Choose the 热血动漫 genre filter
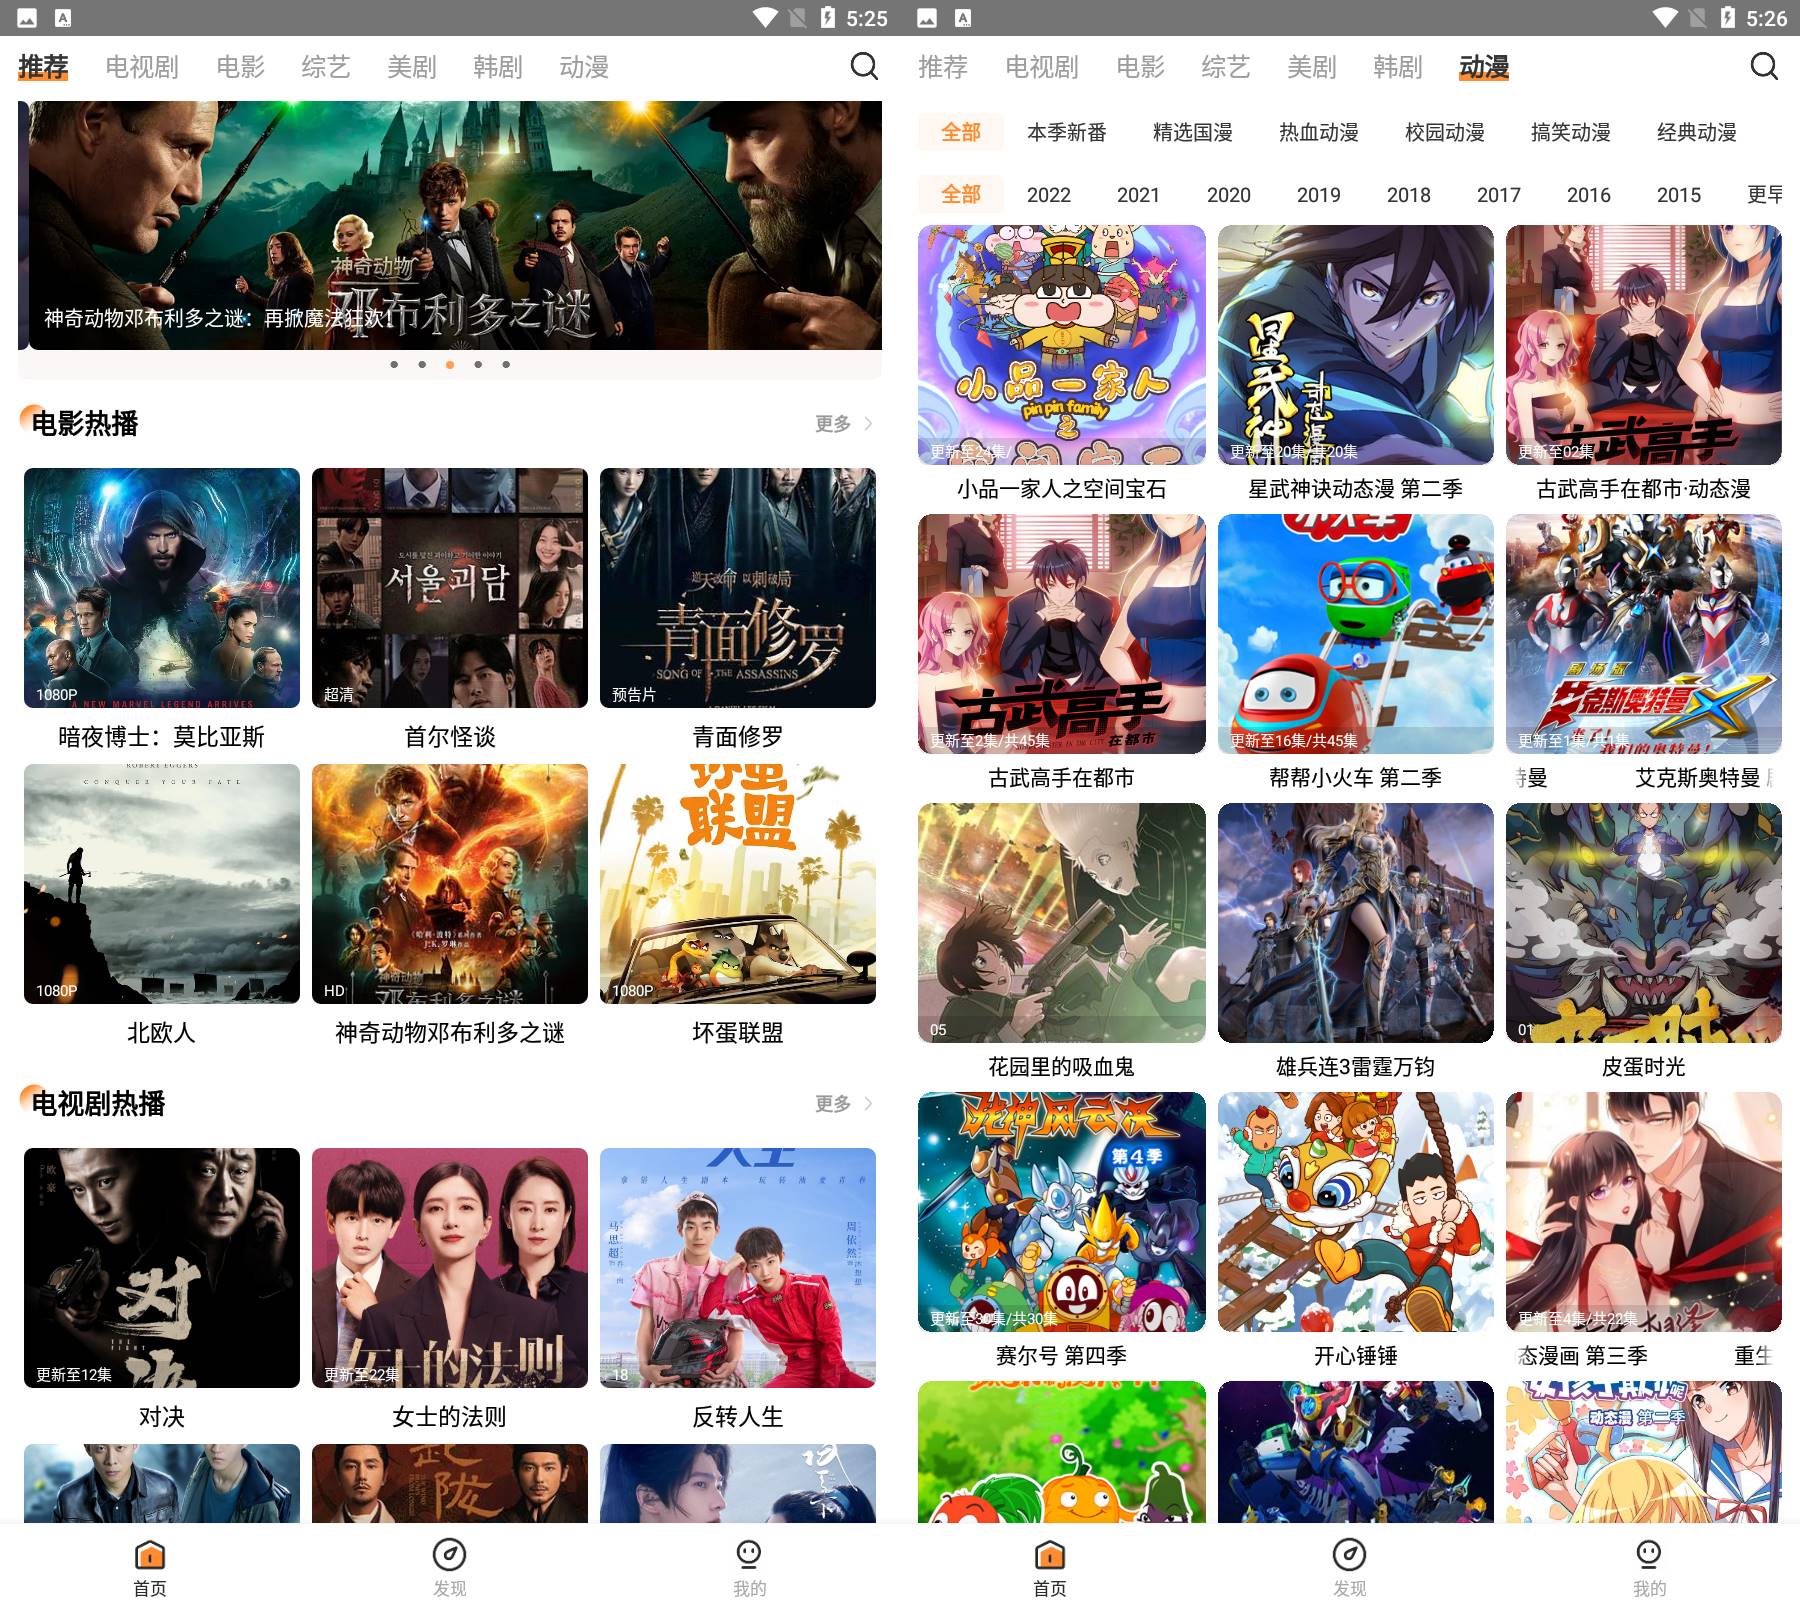This screenshot has width=1800, height=1600. click(x=1318, y=132)
